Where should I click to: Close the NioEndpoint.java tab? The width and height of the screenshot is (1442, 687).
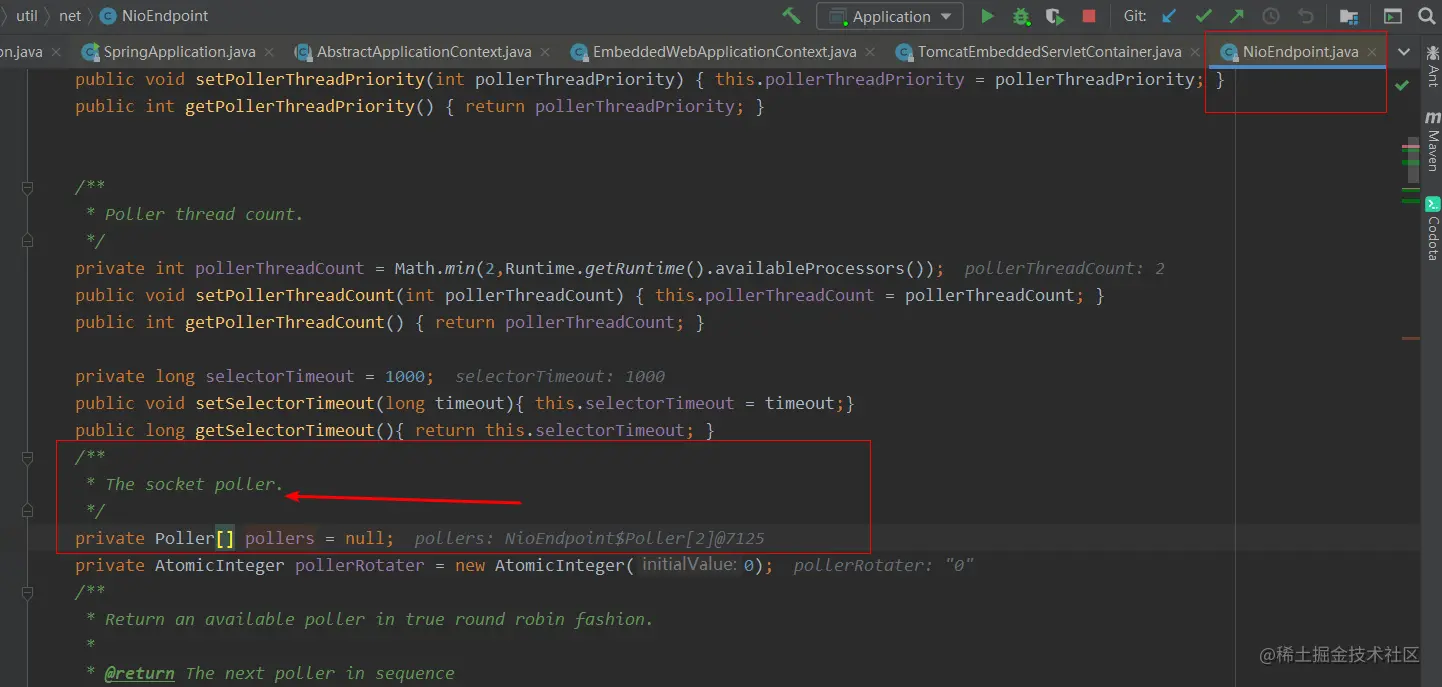1372,52
